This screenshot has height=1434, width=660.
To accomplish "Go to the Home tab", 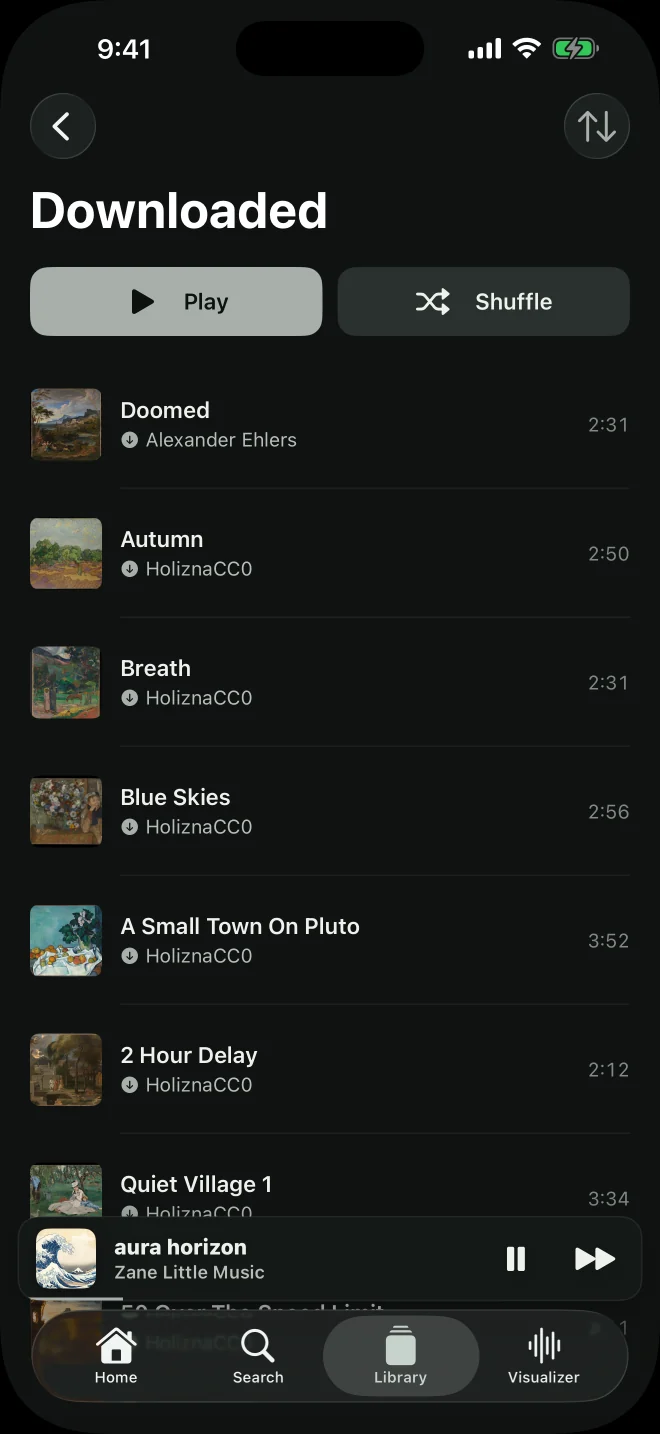I will click(116, 1356).
